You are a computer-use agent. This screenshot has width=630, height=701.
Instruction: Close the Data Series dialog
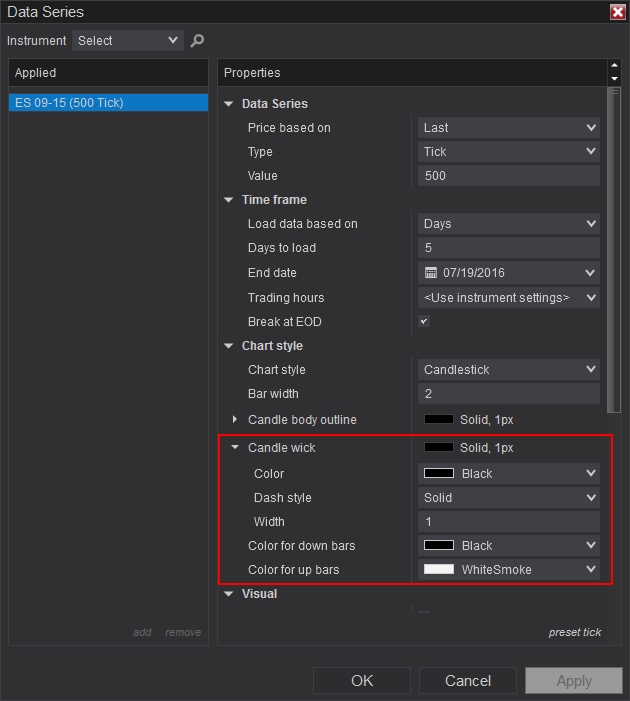pyautogui.click(x=617, y=12)
